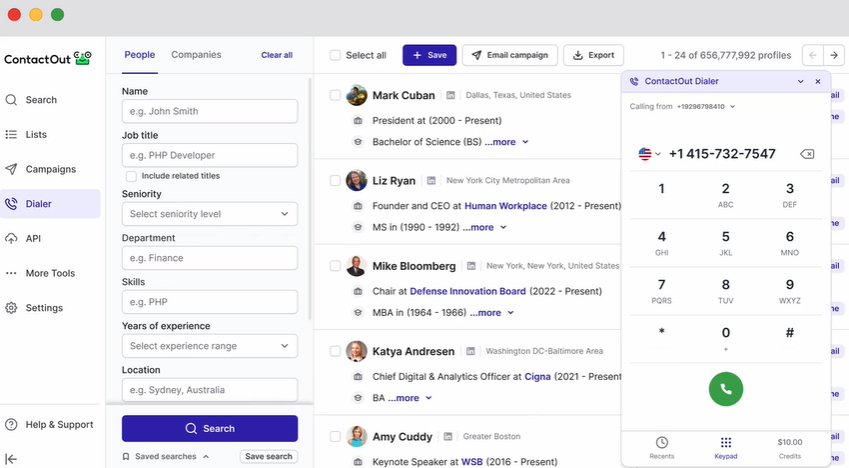
Task: Open Search from the sidebar
Action: point(31,100)
